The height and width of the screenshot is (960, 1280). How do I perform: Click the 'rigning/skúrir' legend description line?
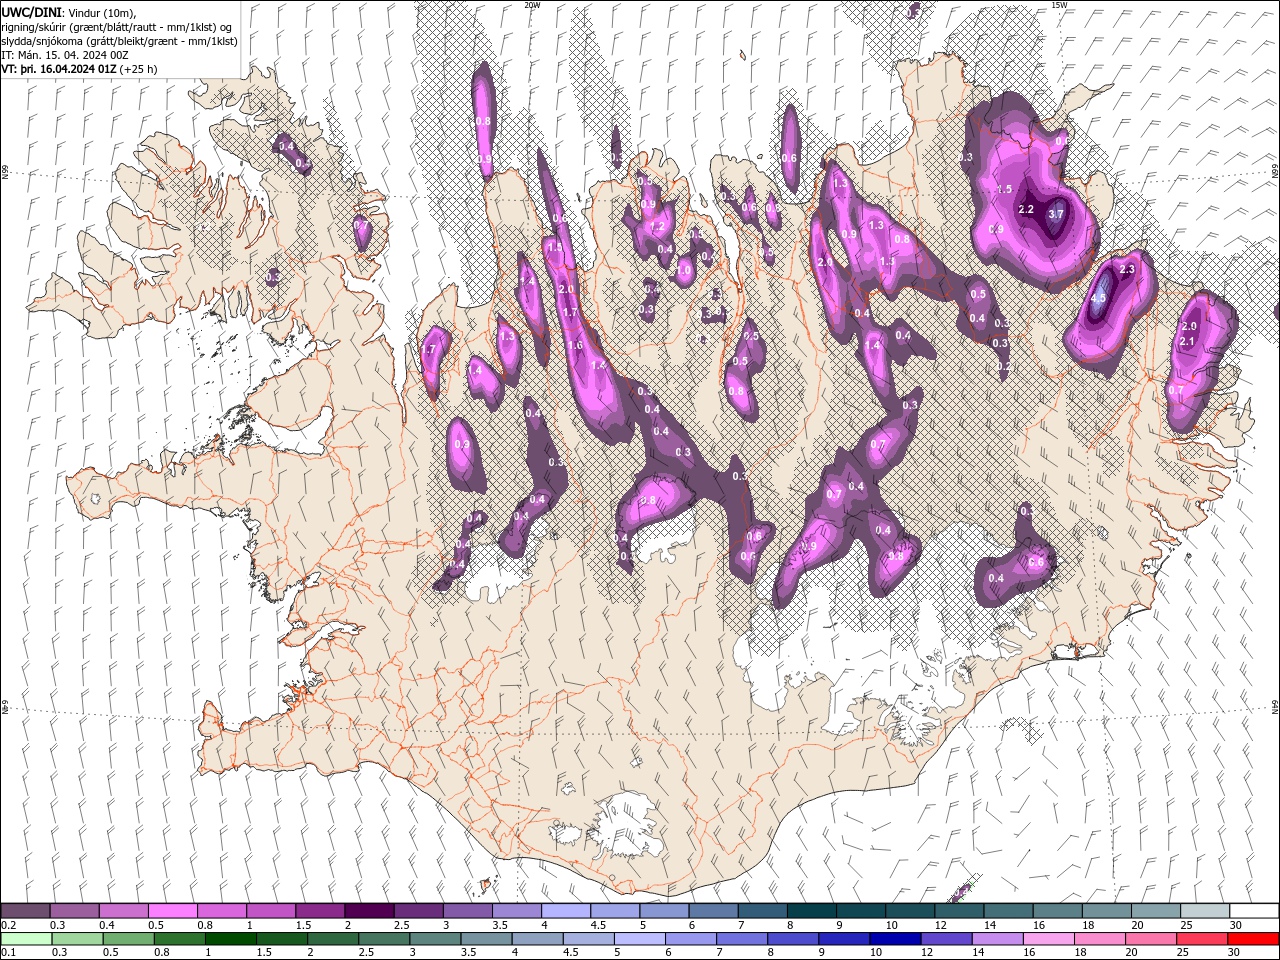pos(116,27)
